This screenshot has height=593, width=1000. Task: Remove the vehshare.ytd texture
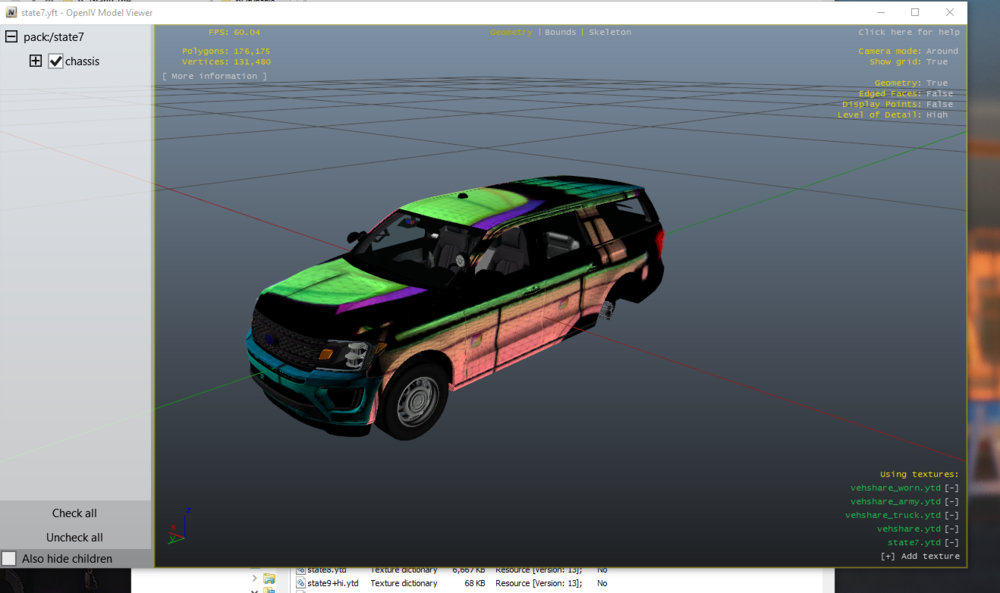[x=952, y=528]
